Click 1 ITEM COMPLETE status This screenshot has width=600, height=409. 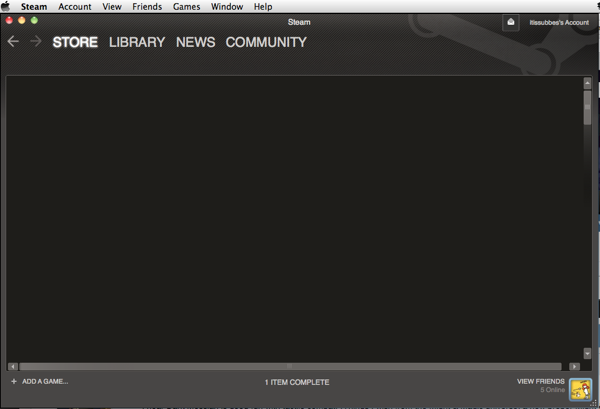click(x=297, y=382)
